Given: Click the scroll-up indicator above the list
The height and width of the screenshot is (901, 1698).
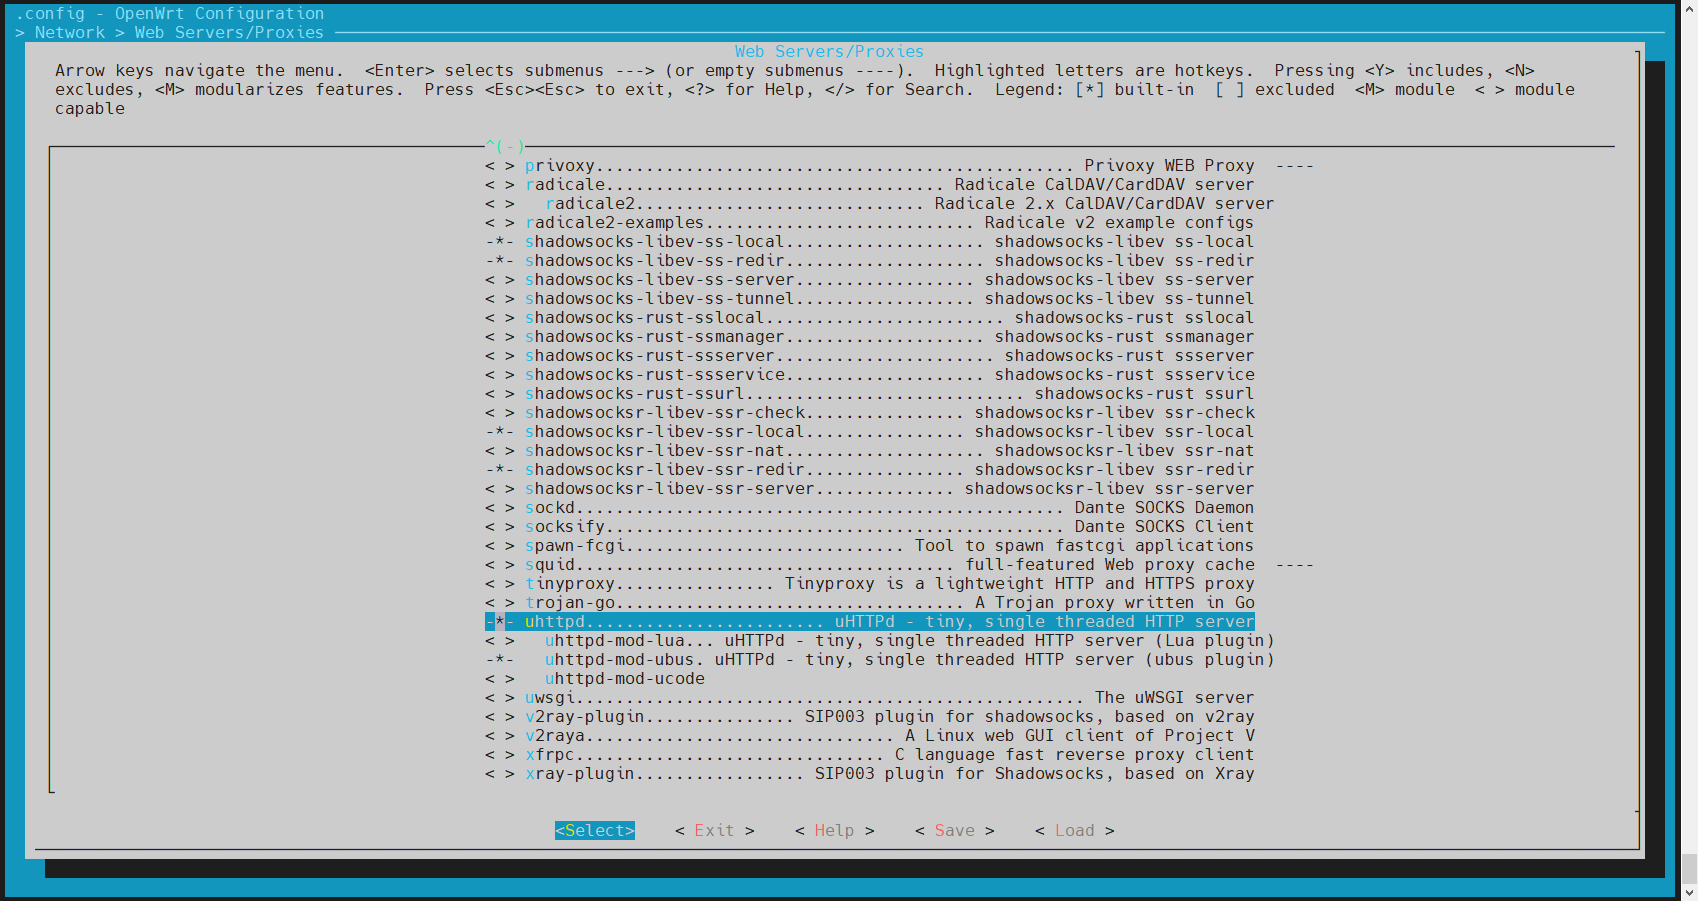Looking at the screenshot, I should click(x=505, y=146).
